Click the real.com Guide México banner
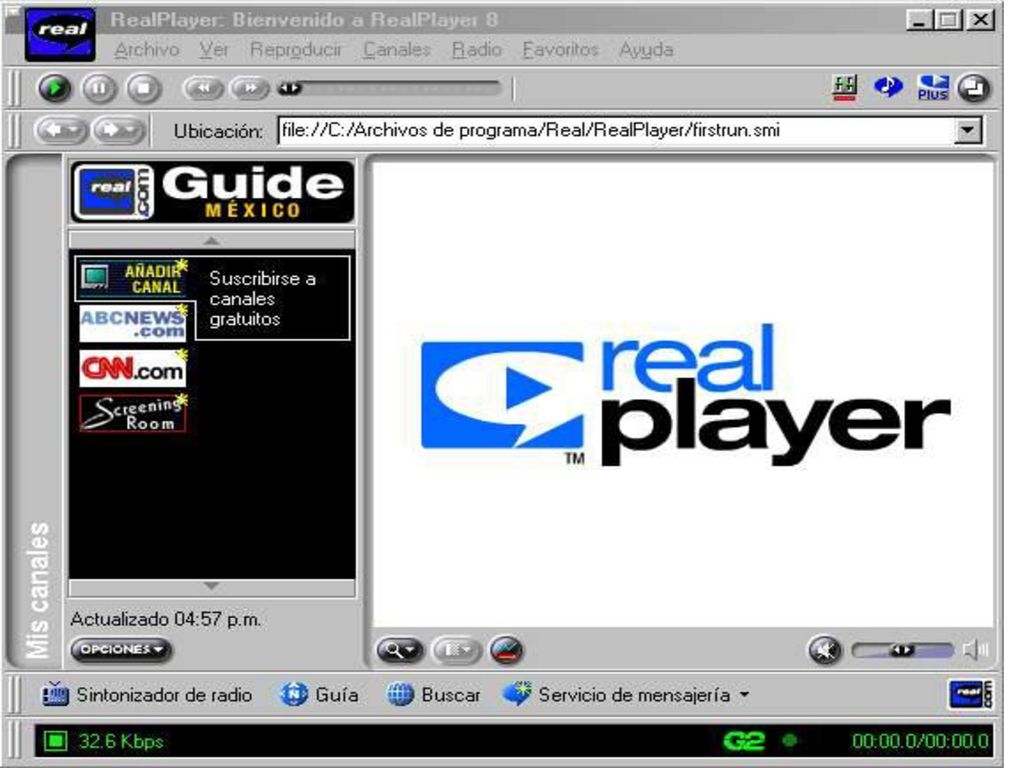The height and width of the screenshot is (768, 1024). tap(212, 192)
